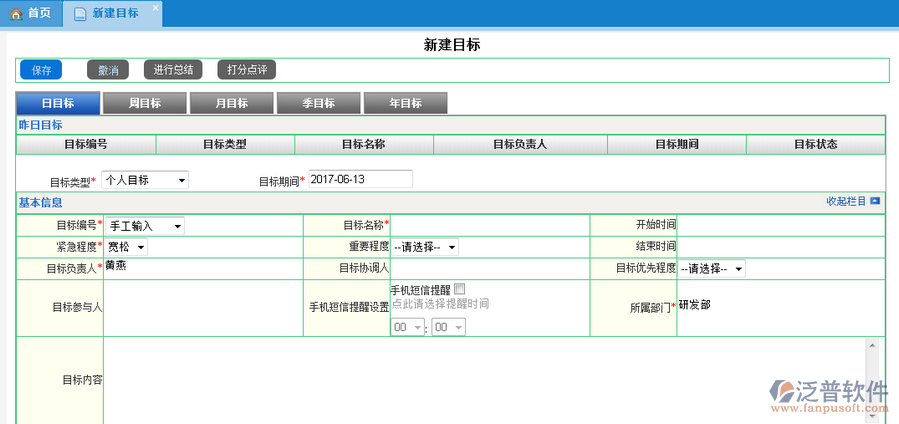
Task: Open the reminder hour dropdown
Action: pyautogui.click(x=408, y=327)
